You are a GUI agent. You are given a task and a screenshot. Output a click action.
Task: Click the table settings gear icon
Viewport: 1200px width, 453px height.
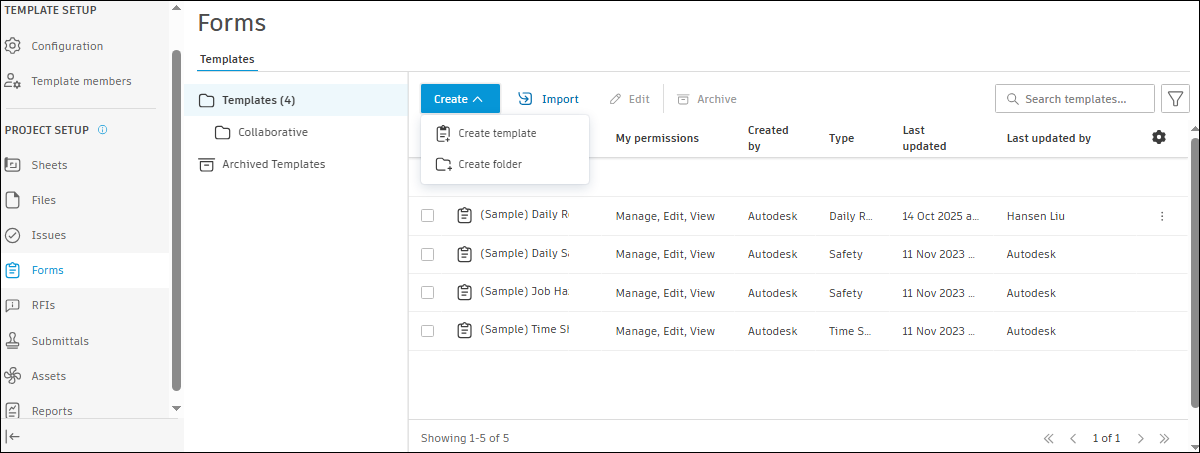(1158, 137)
